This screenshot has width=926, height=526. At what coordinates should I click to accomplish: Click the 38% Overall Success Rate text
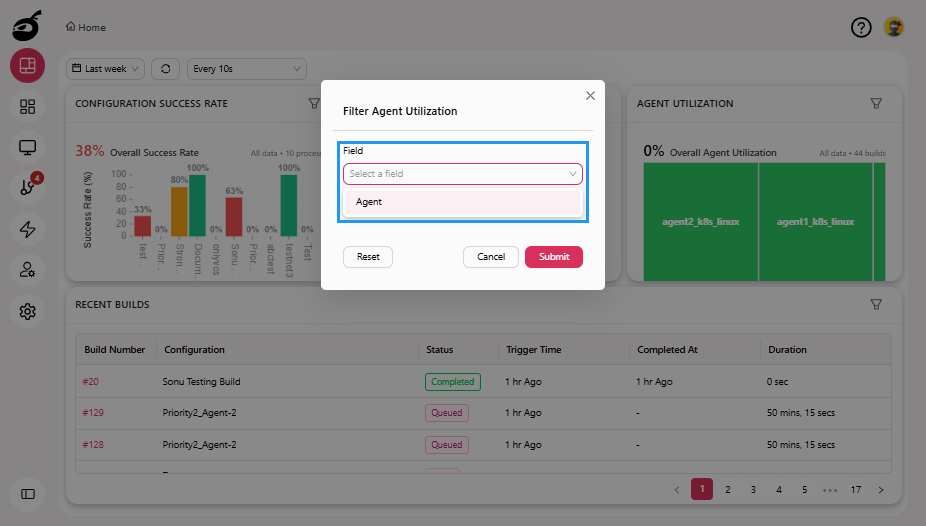point(136,152)
